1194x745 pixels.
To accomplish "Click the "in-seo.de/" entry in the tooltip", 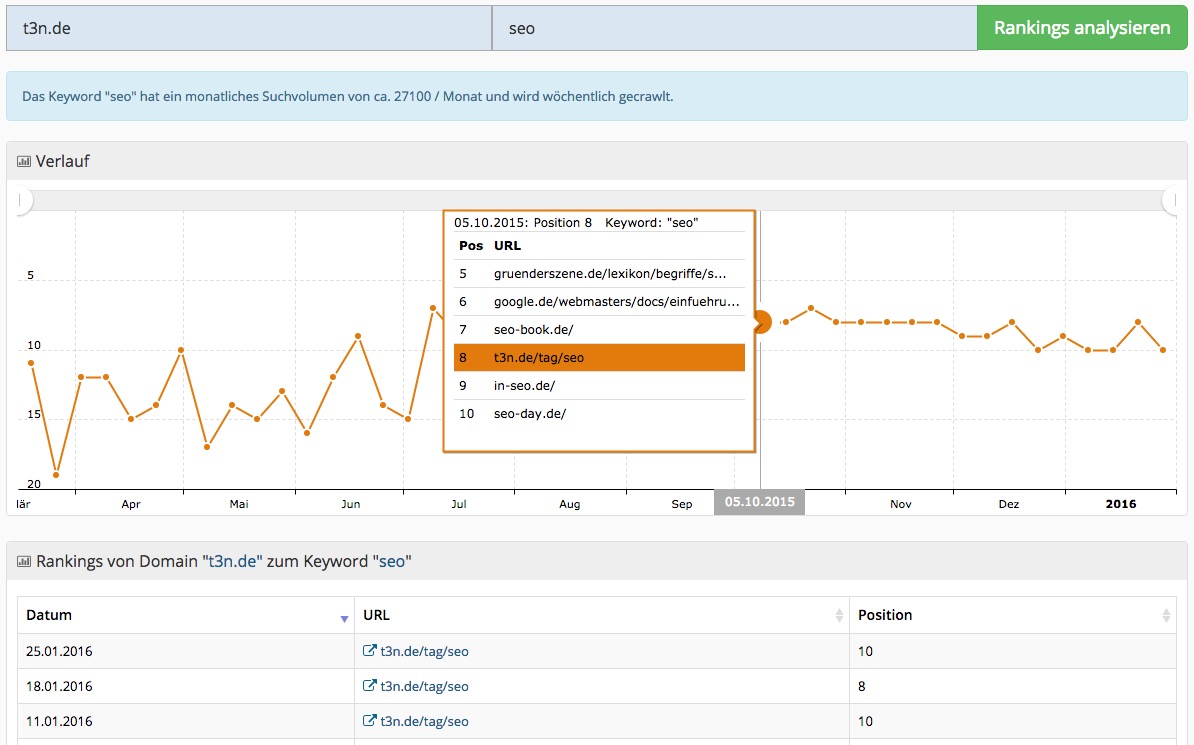I will (525, 385).
